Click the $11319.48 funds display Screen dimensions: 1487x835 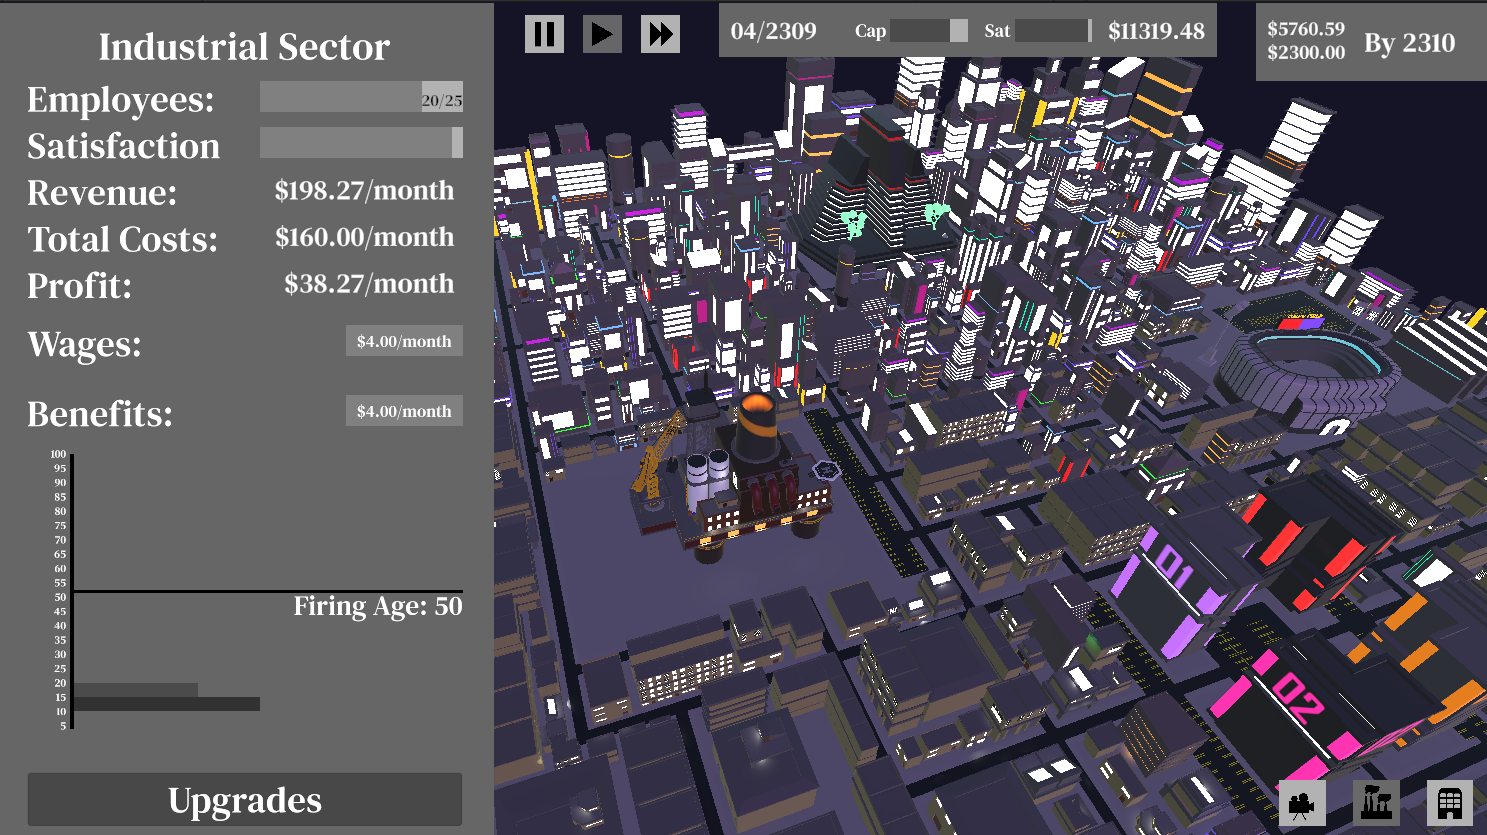coord(1156,31)
